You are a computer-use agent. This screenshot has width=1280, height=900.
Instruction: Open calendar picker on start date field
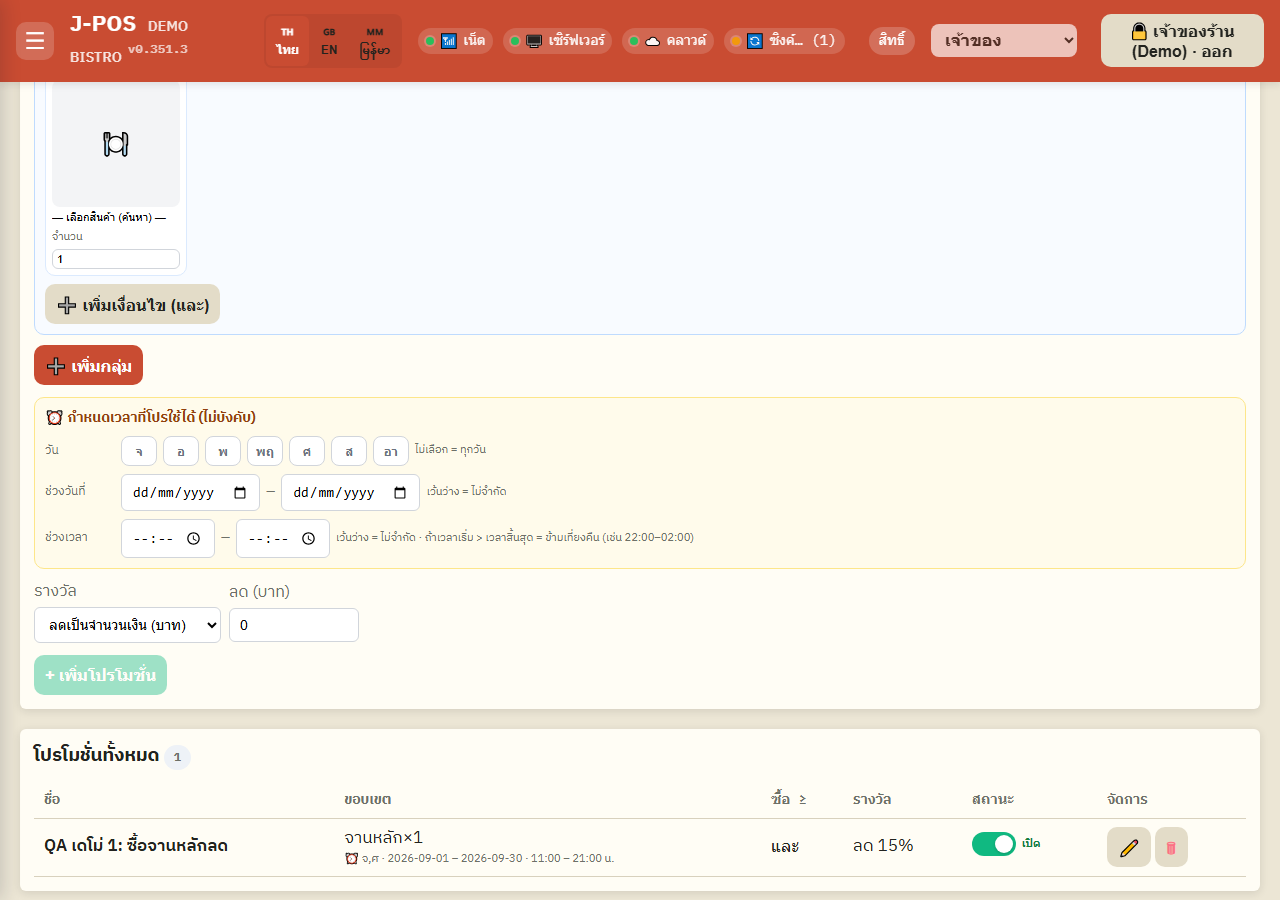[x=240, y=493]
